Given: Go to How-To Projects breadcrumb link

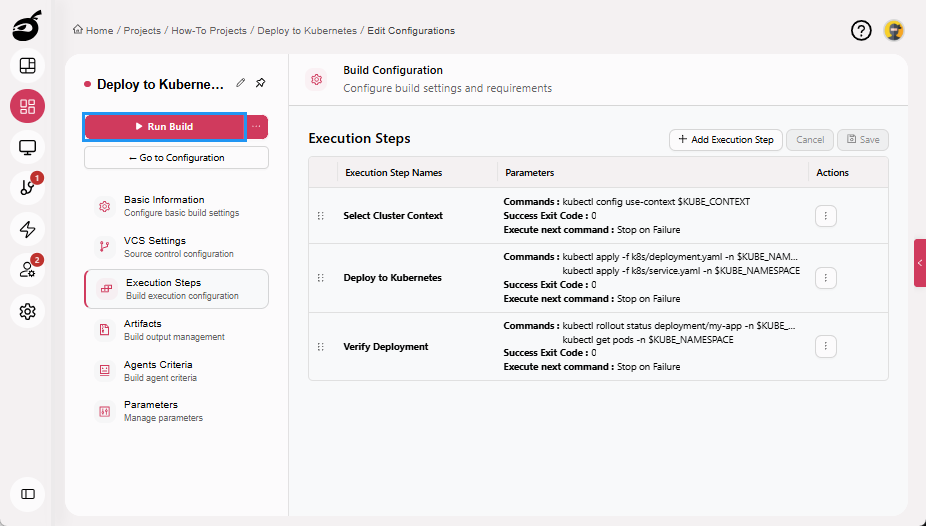Looking at the screenshot, I should (209, 31).
